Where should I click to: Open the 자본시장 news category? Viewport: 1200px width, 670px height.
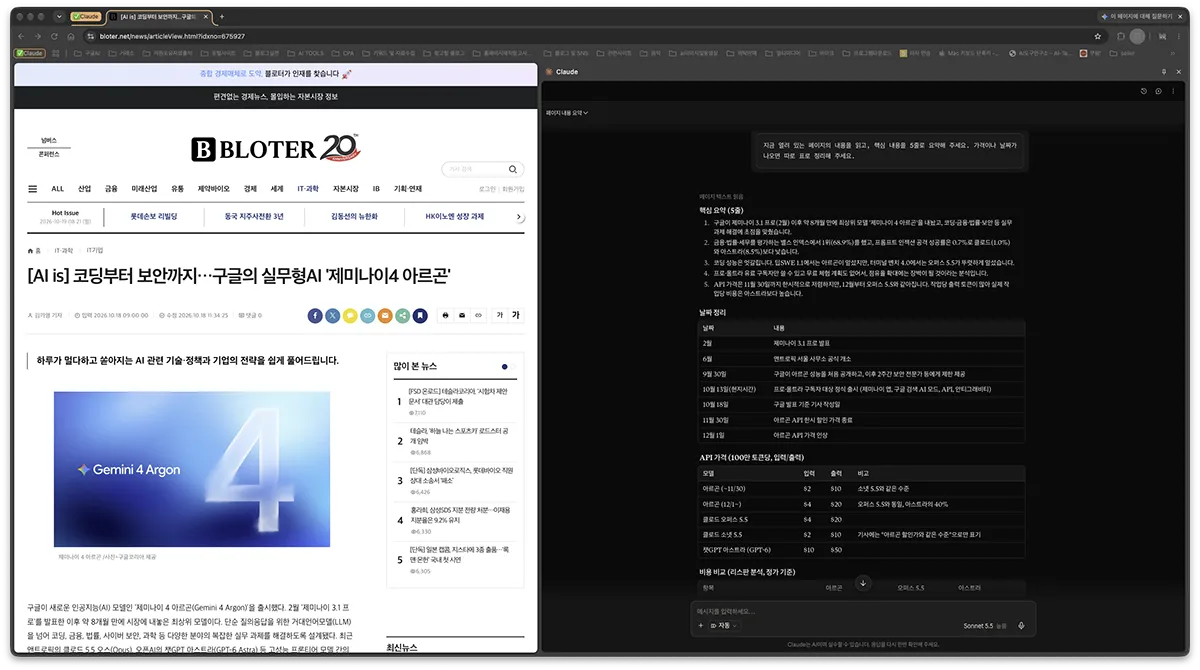point(346,188)
